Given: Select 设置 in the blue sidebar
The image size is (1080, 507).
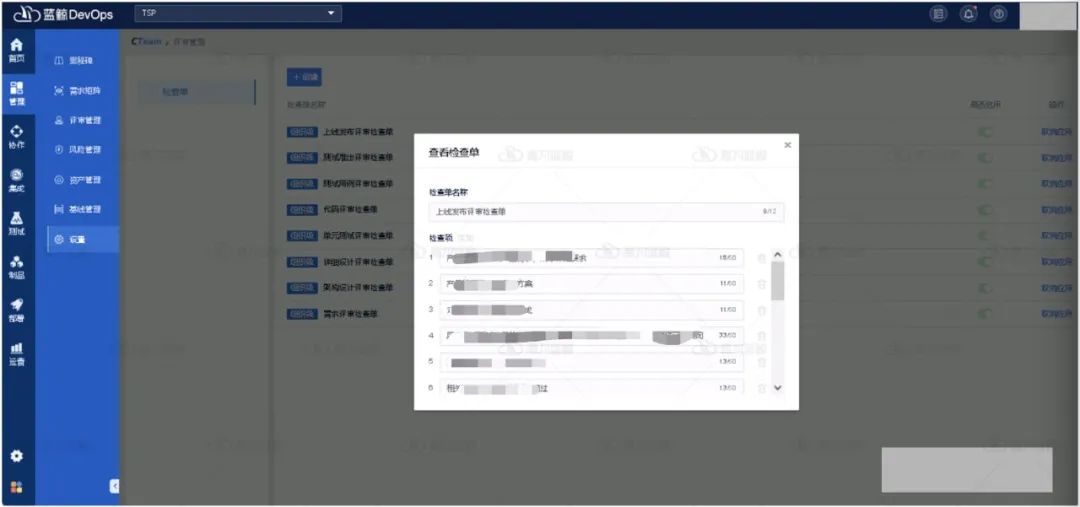Looking at the screenshot, I should [x=83, y=239].
